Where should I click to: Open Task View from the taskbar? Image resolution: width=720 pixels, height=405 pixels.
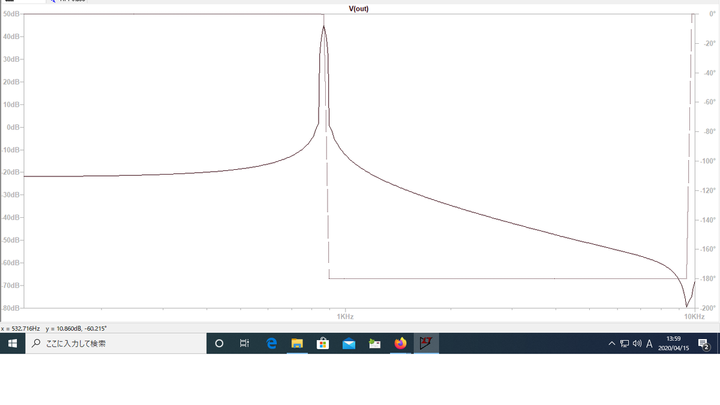245,343
